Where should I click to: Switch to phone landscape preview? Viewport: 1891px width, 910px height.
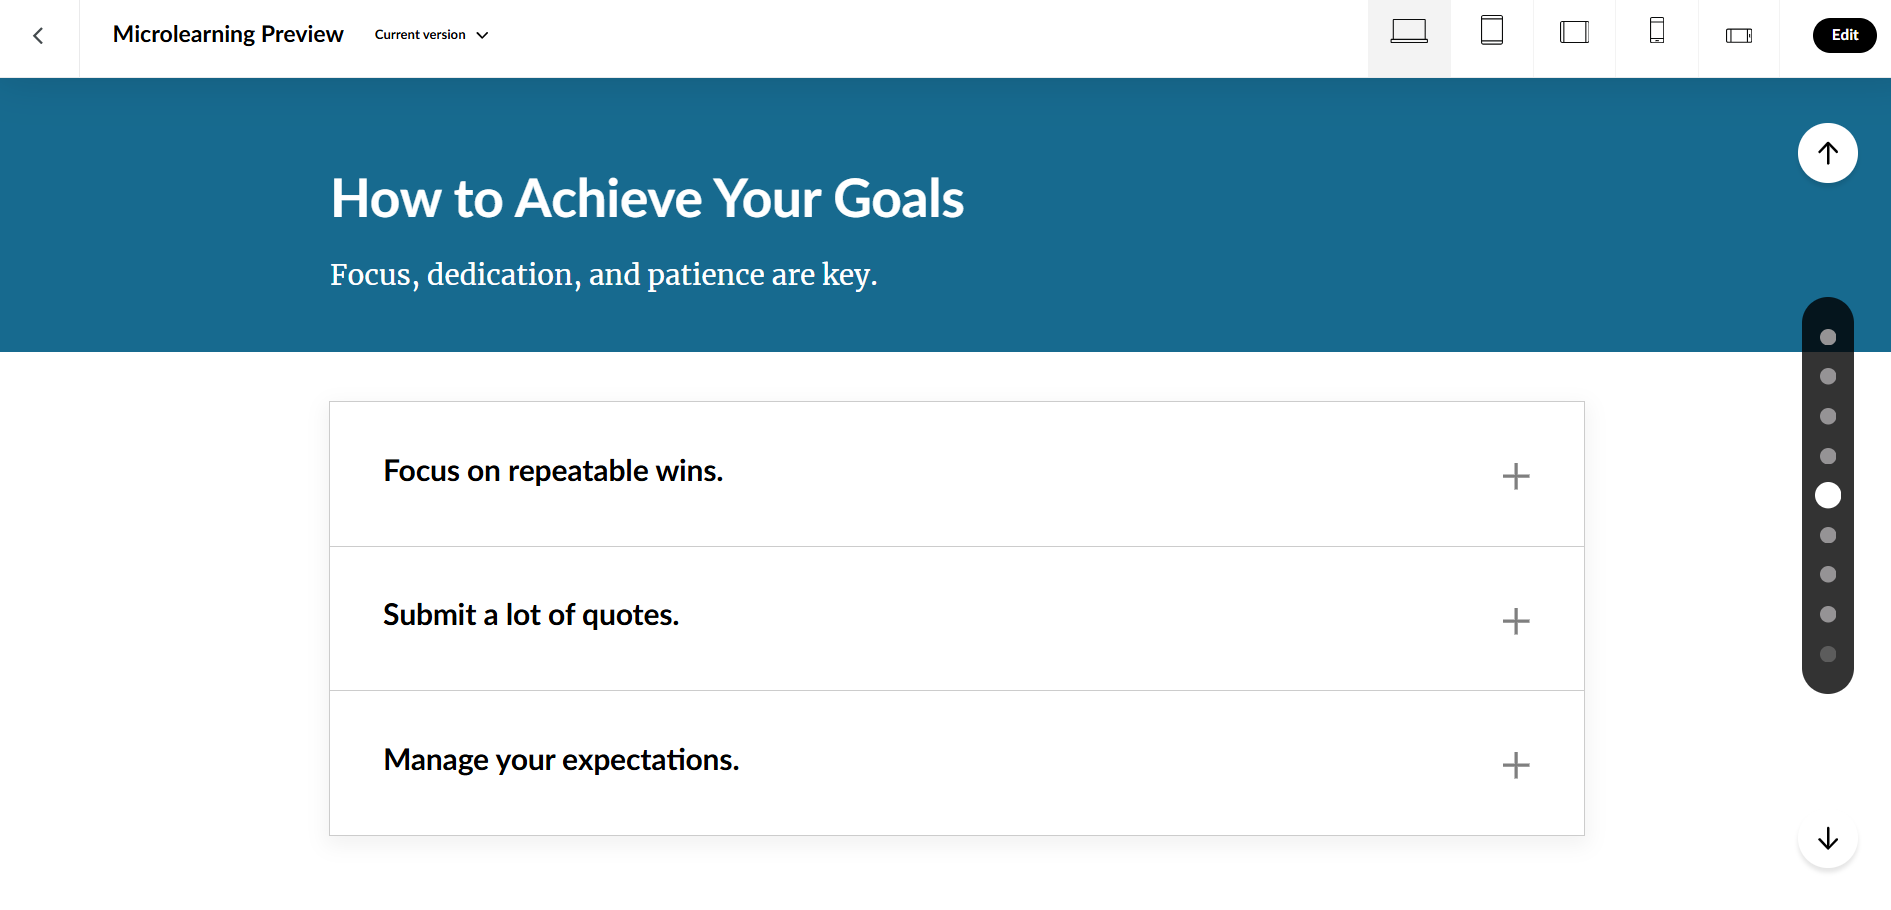1739,36
